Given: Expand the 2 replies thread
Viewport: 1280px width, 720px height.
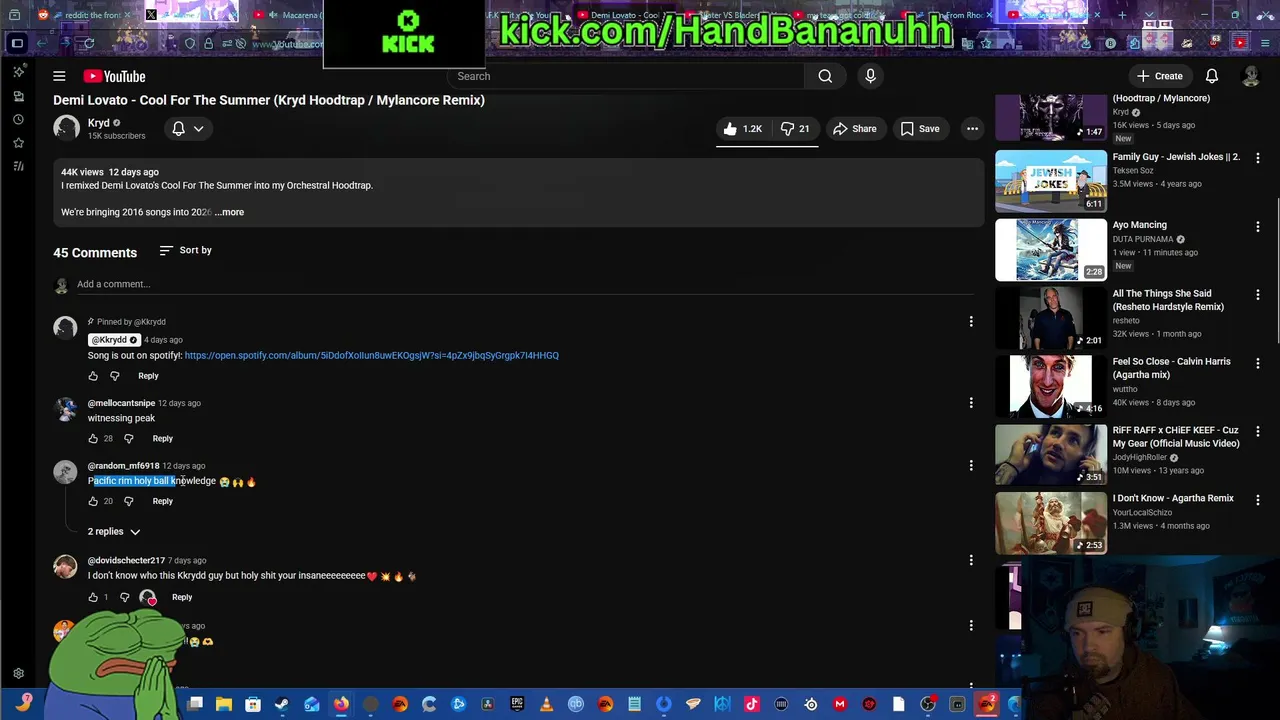Looking at the screenshot, I should (113, 532).
